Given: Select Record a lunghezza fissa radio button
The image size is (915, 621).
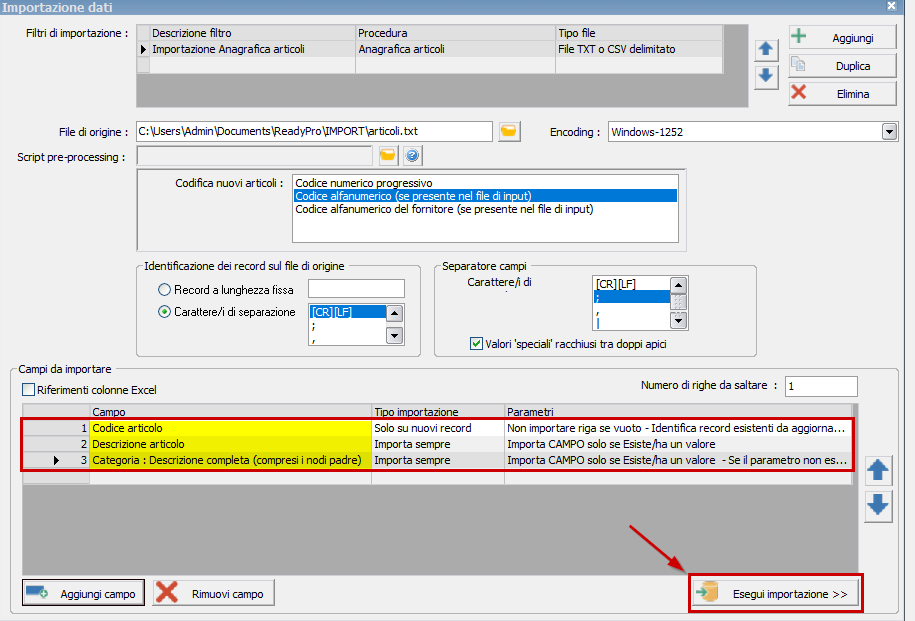Looking at the screenshot, I should click(165, 289).
